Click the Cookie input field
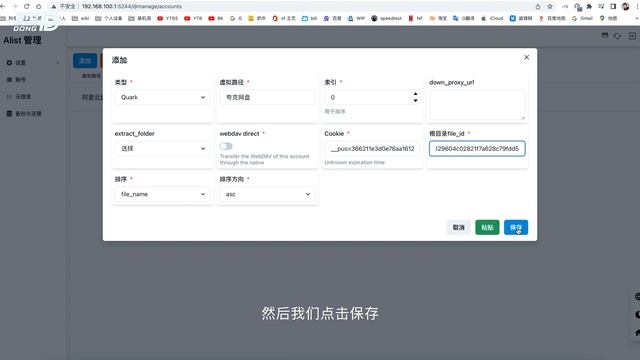Viewport: 640px width, 360px height. click(372, 149)
